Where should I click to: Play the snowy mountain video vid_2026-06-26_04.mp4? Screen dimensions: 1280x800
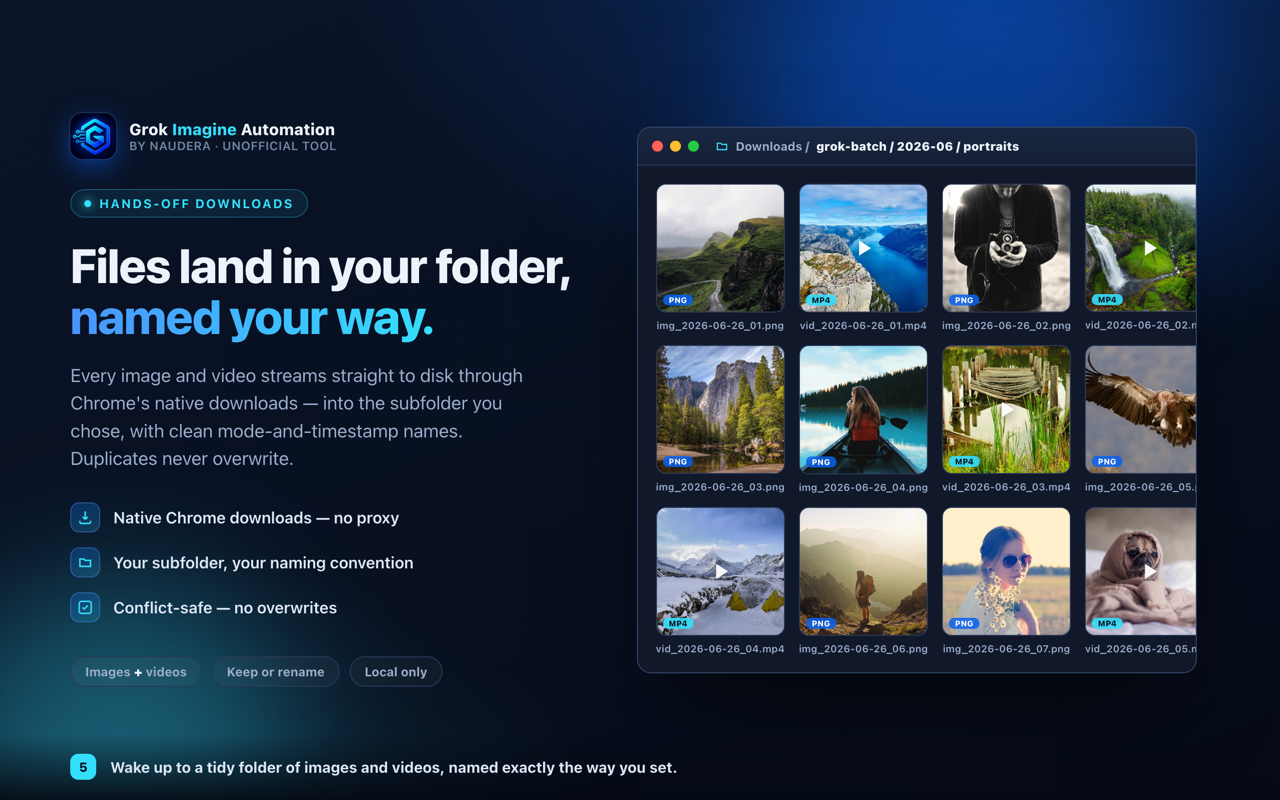pyautogui.click(x=721, y=571)
